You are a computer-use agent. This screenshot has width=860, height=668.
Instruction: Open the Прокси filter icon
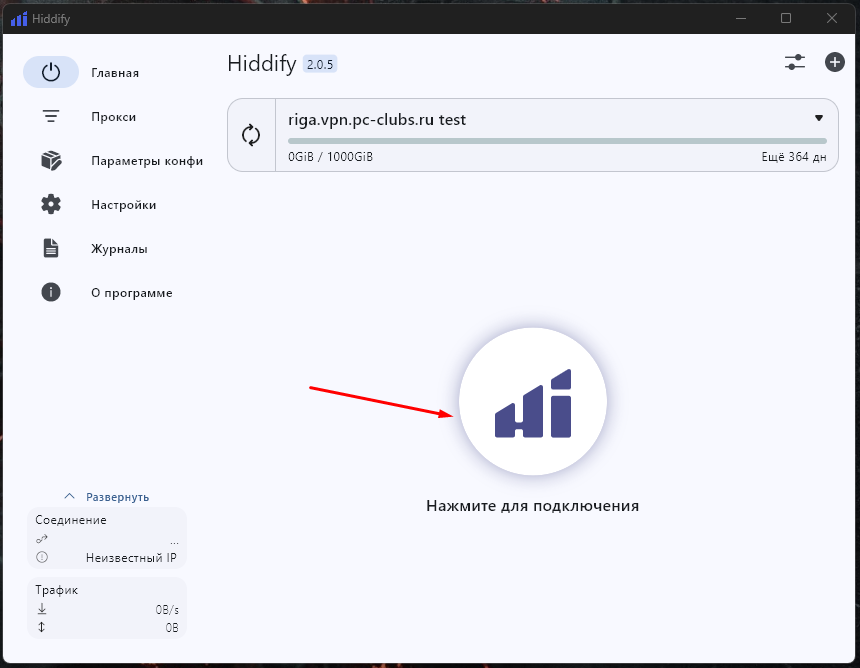pos(51,117)
